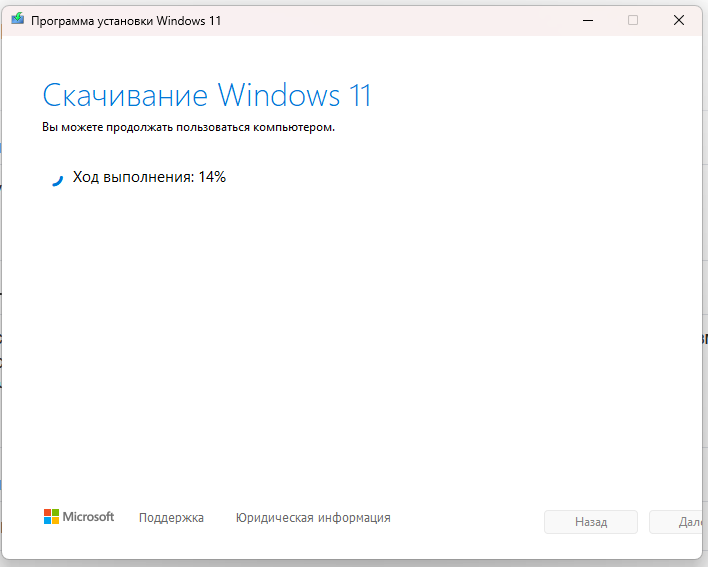Click the Назад button
Viewport: 708px width, 567px height.
(x=591, y=522)
